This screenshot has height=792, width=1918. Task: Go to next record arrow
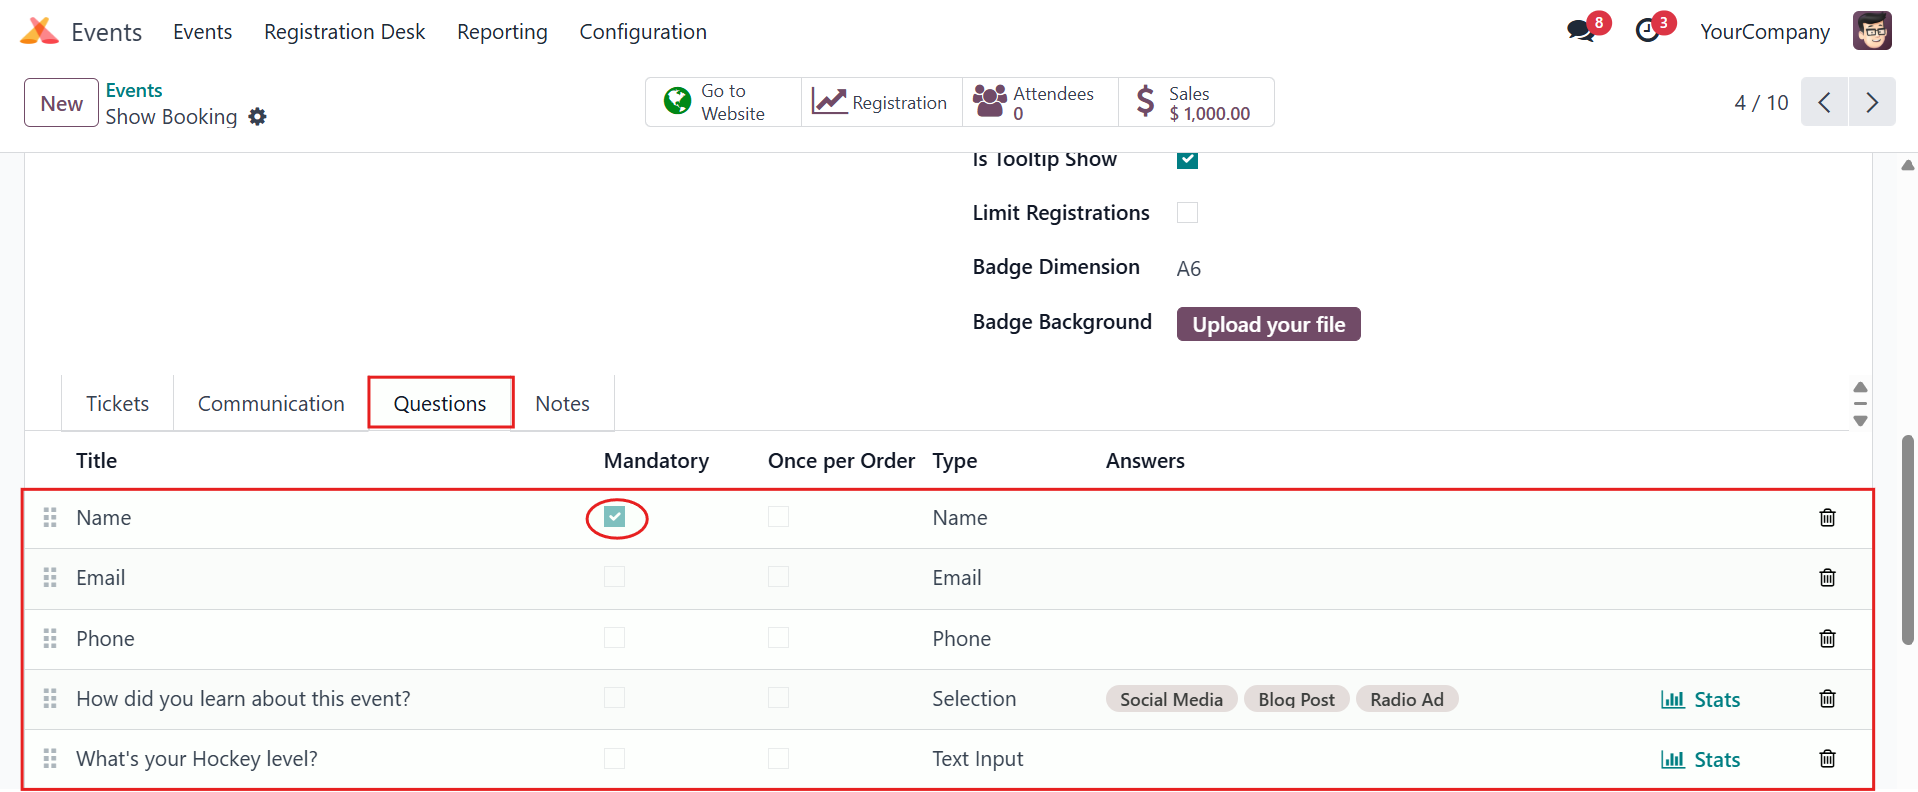(1872, 102)
